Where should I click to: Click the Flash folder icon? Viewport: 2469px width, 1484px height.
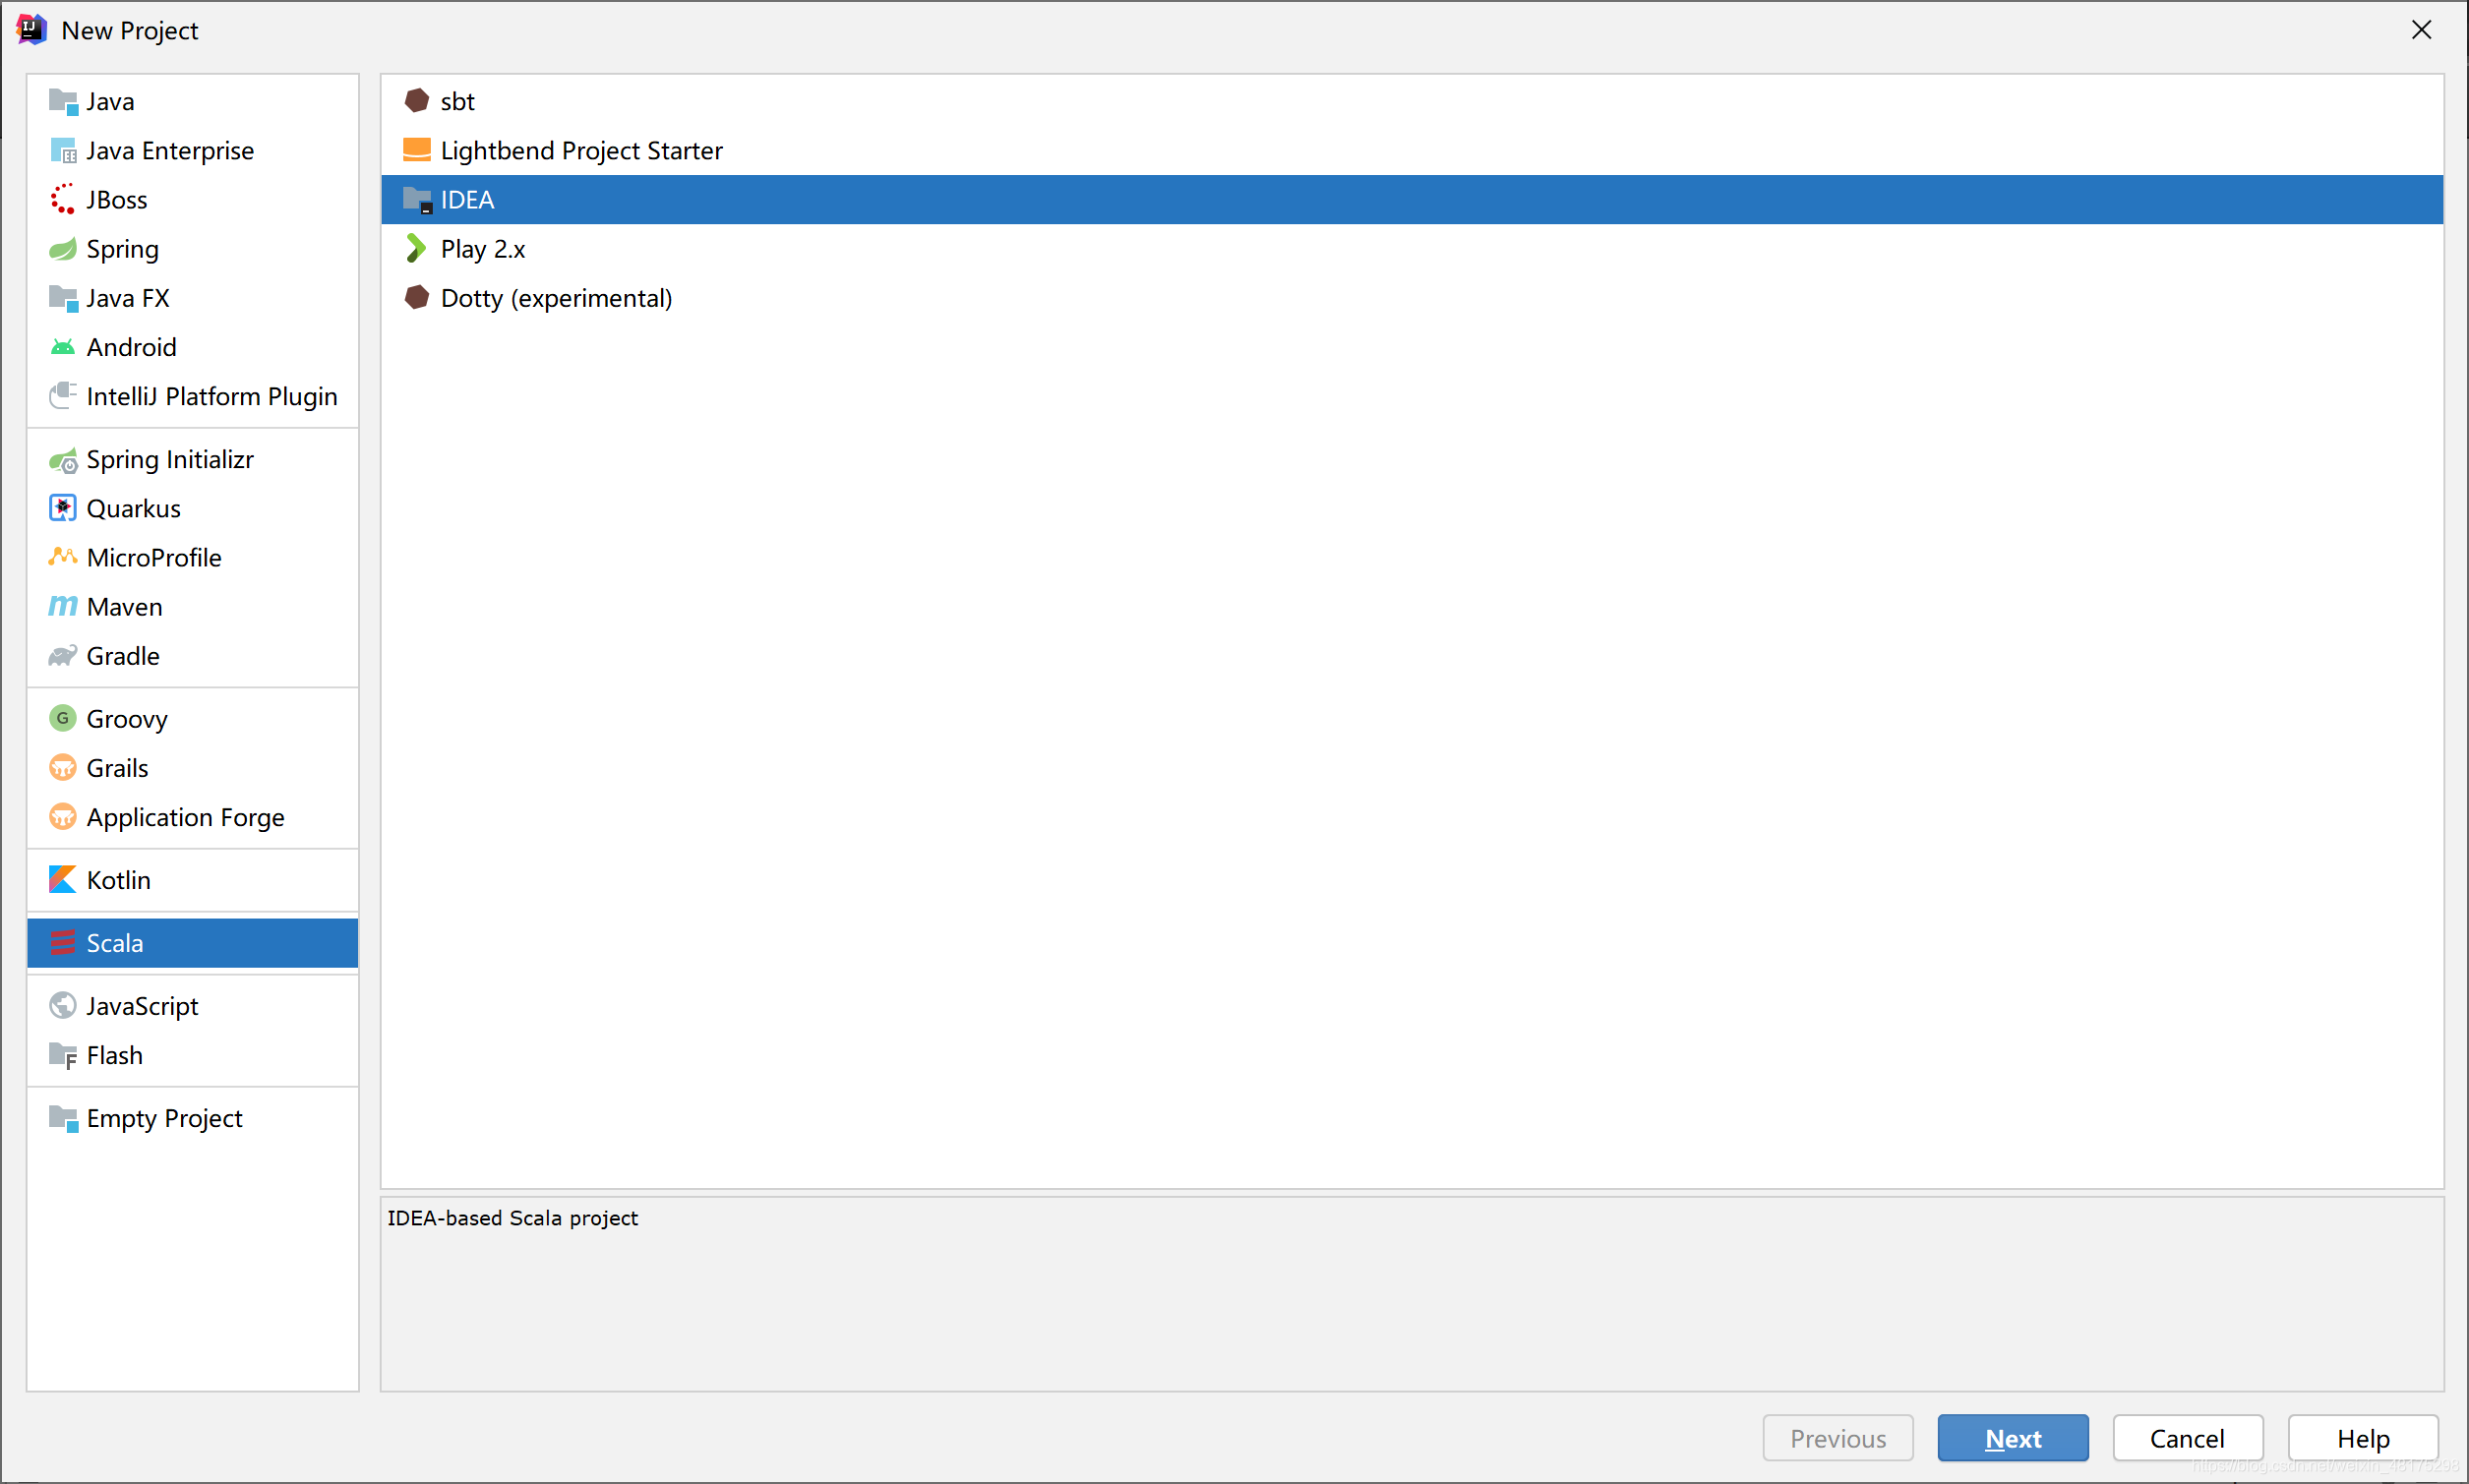tap(63, 1055)
